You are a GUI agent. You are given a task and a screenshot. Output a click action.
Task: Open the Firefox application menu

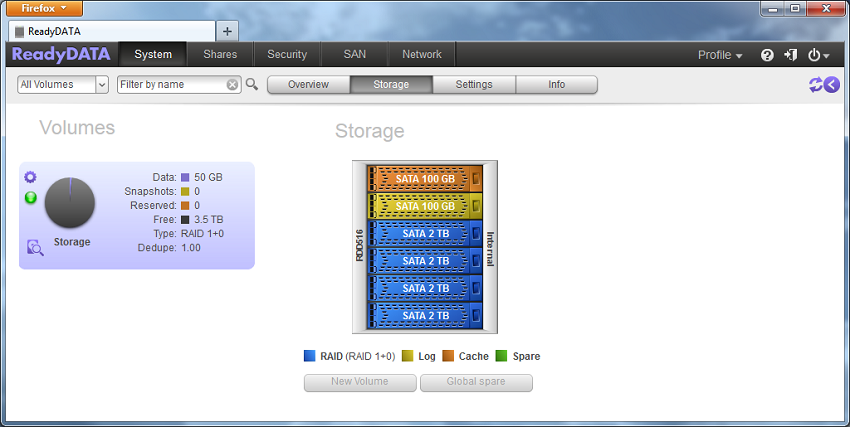click(x=44, y=8)
